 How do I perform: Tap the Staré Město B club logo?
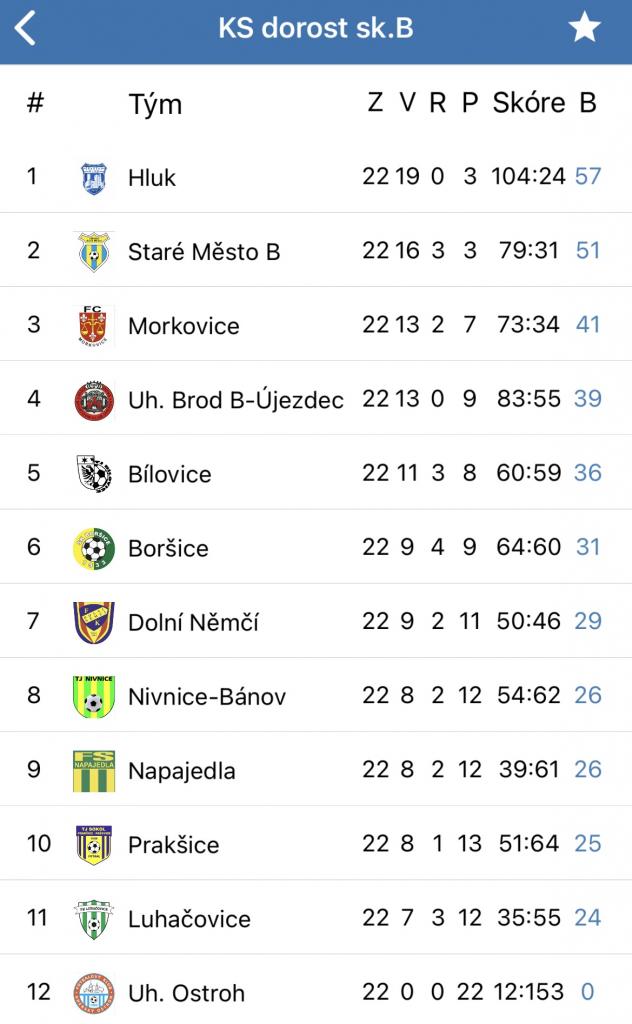[x=93, y=252]
